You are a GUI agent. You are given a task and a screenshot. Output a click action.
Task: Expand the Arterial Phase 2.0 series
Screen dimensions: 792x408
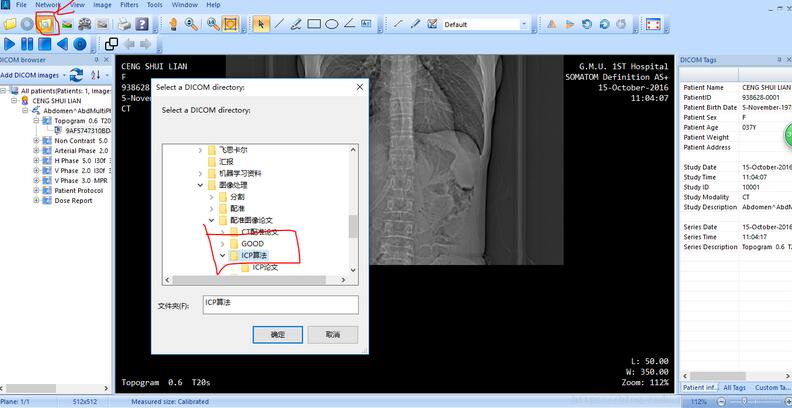[x=36, y=151]
